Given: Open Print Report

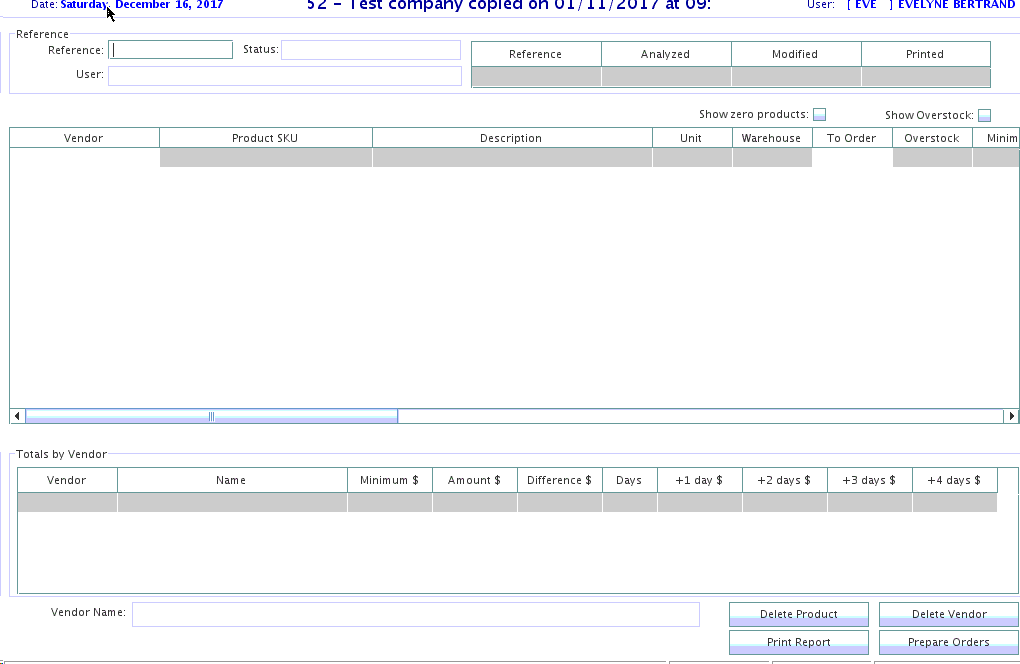Looking at the screenshot, I should coord(798,642).
